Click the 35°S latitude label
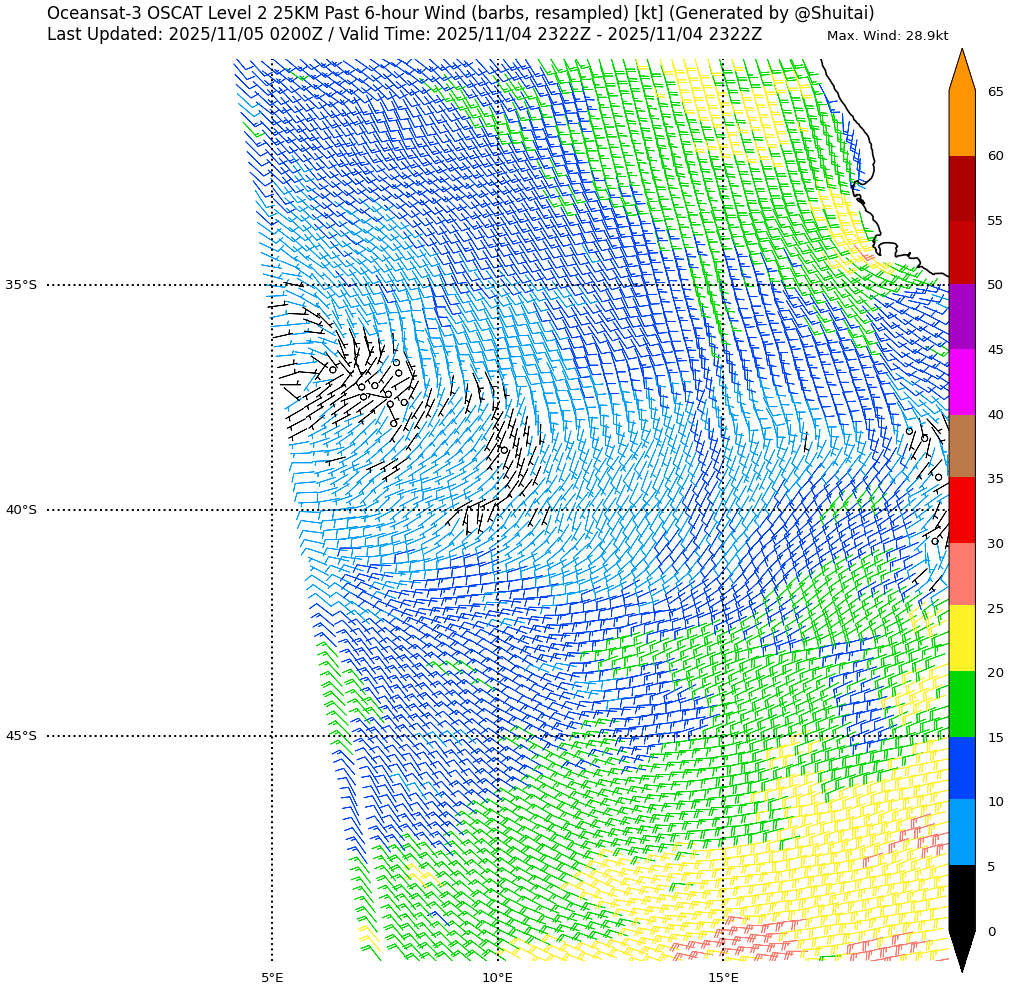This screenshot has height=989, width=1009. [x=21, y=285]
